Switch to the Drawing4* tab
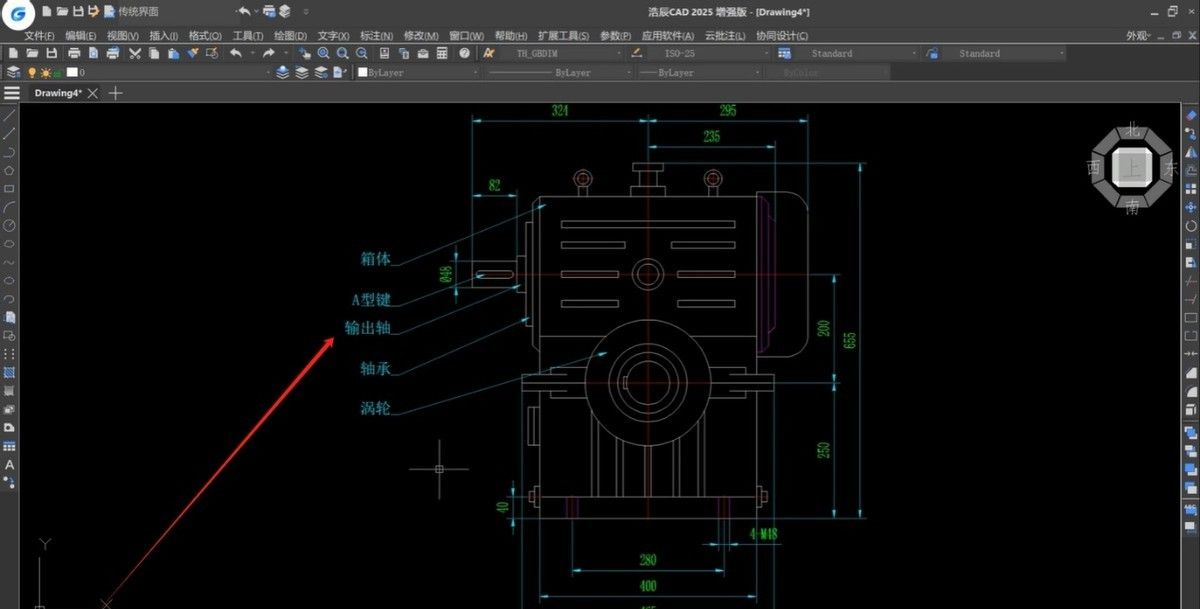Image resolution: width=1200 pixels, height=609 pixels. (58, 93)
